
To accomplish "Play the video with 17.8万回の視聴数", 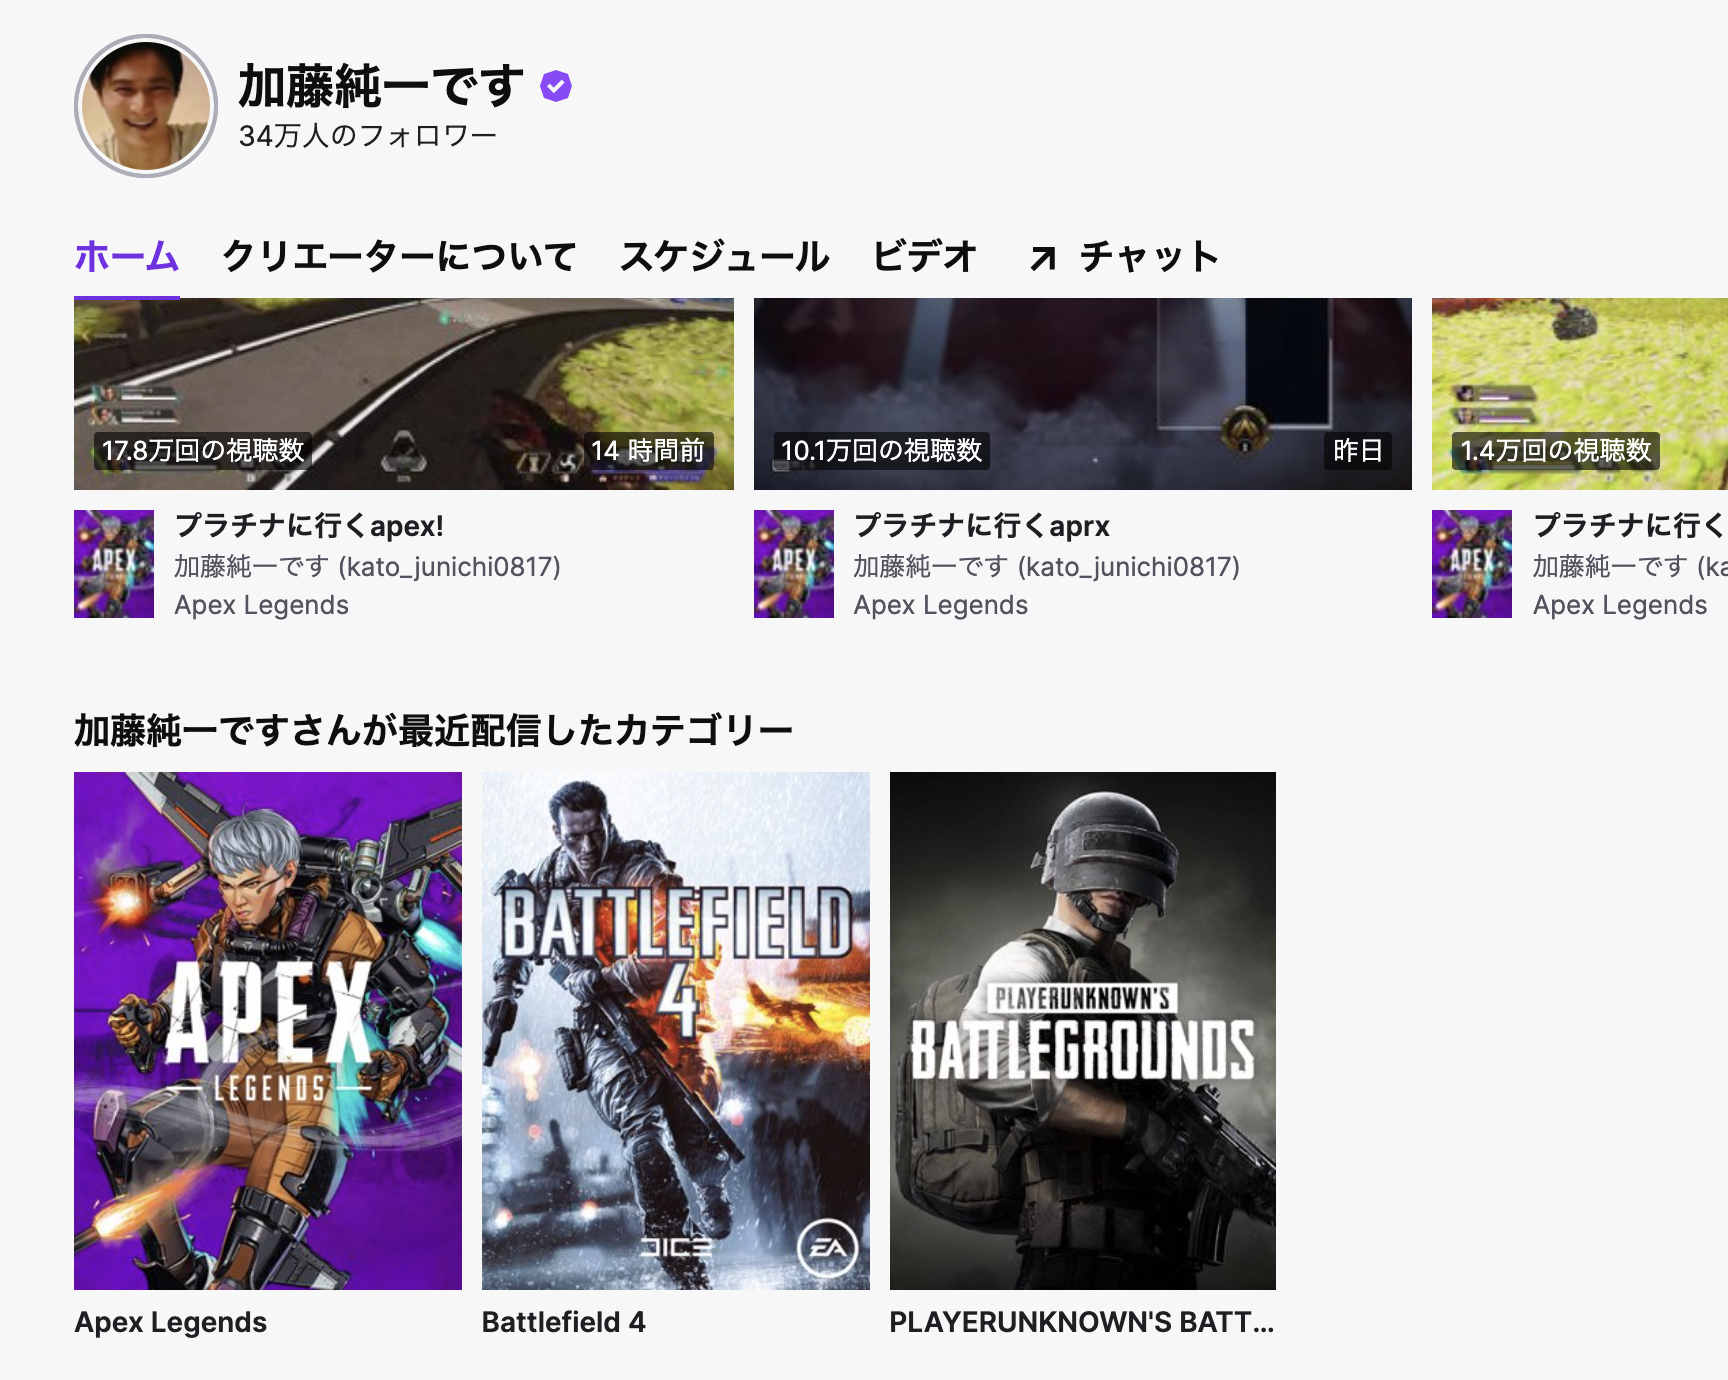I will tap(404, 394).
